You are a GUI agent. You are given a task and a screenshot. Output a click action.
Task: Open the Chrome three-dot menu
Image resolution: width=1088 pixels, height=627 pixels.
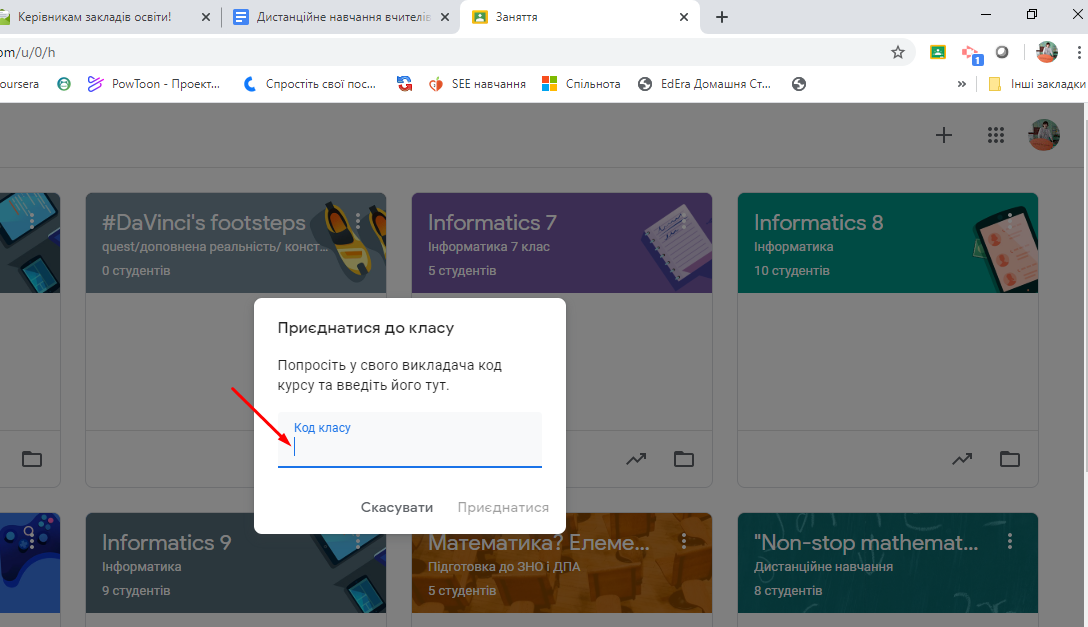[1079, 52]
